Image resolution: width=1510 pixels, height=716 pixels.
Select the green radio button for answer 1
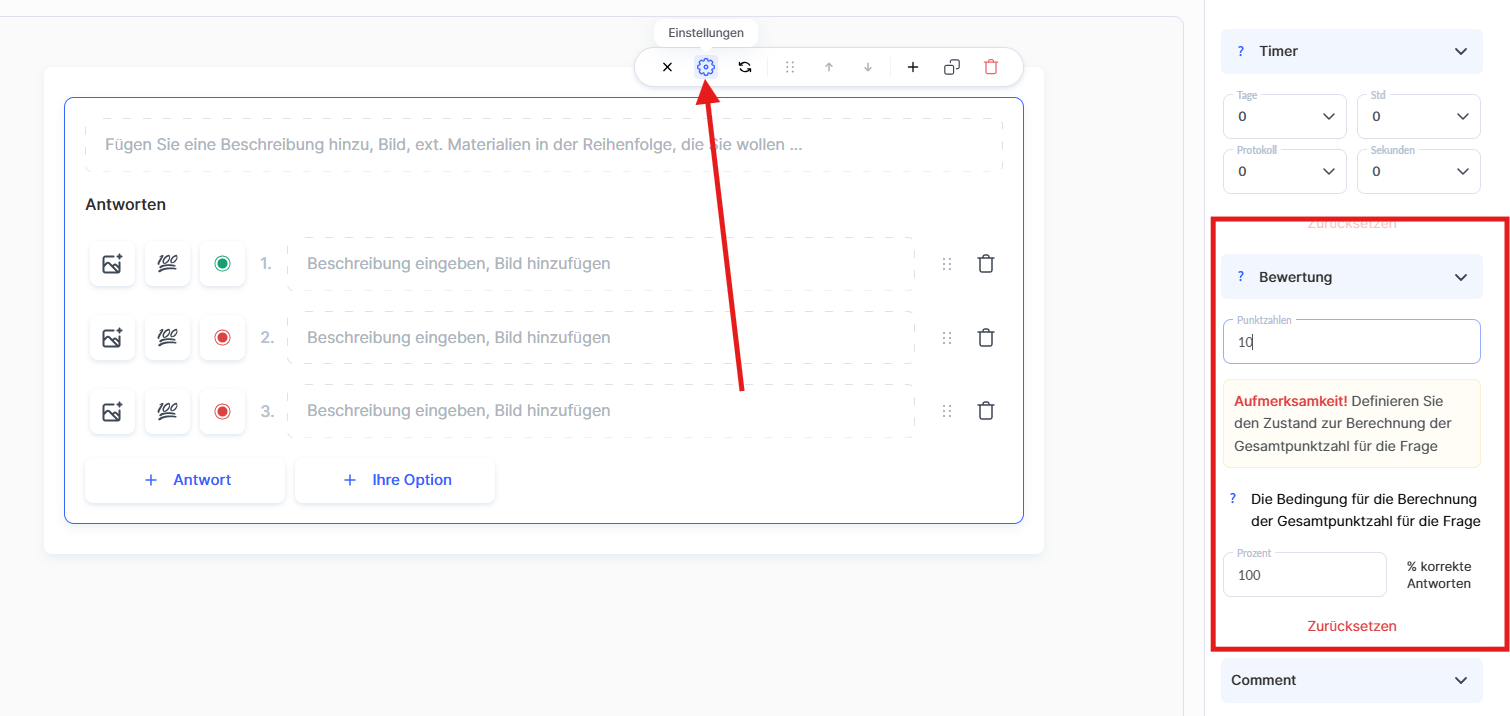[x=222, y=264]
